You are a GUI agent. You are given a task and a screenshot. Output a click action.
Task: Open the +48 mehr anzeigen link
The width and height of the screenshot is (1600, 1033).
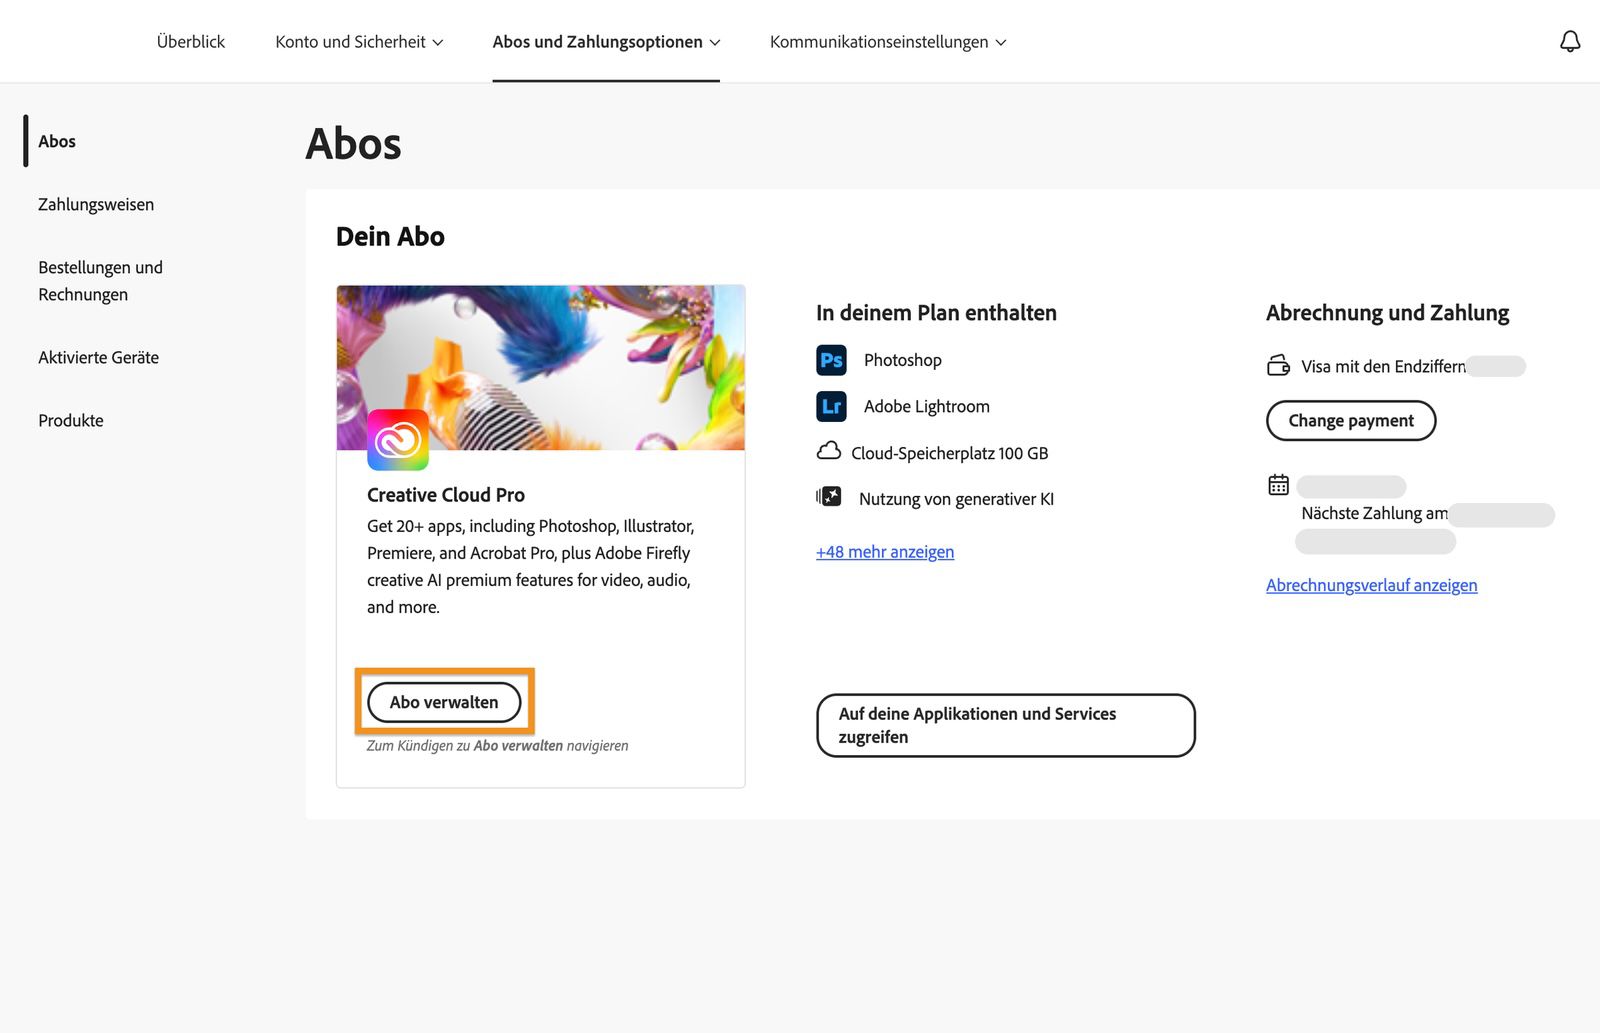pyautogui.click(x=885, y=552)
